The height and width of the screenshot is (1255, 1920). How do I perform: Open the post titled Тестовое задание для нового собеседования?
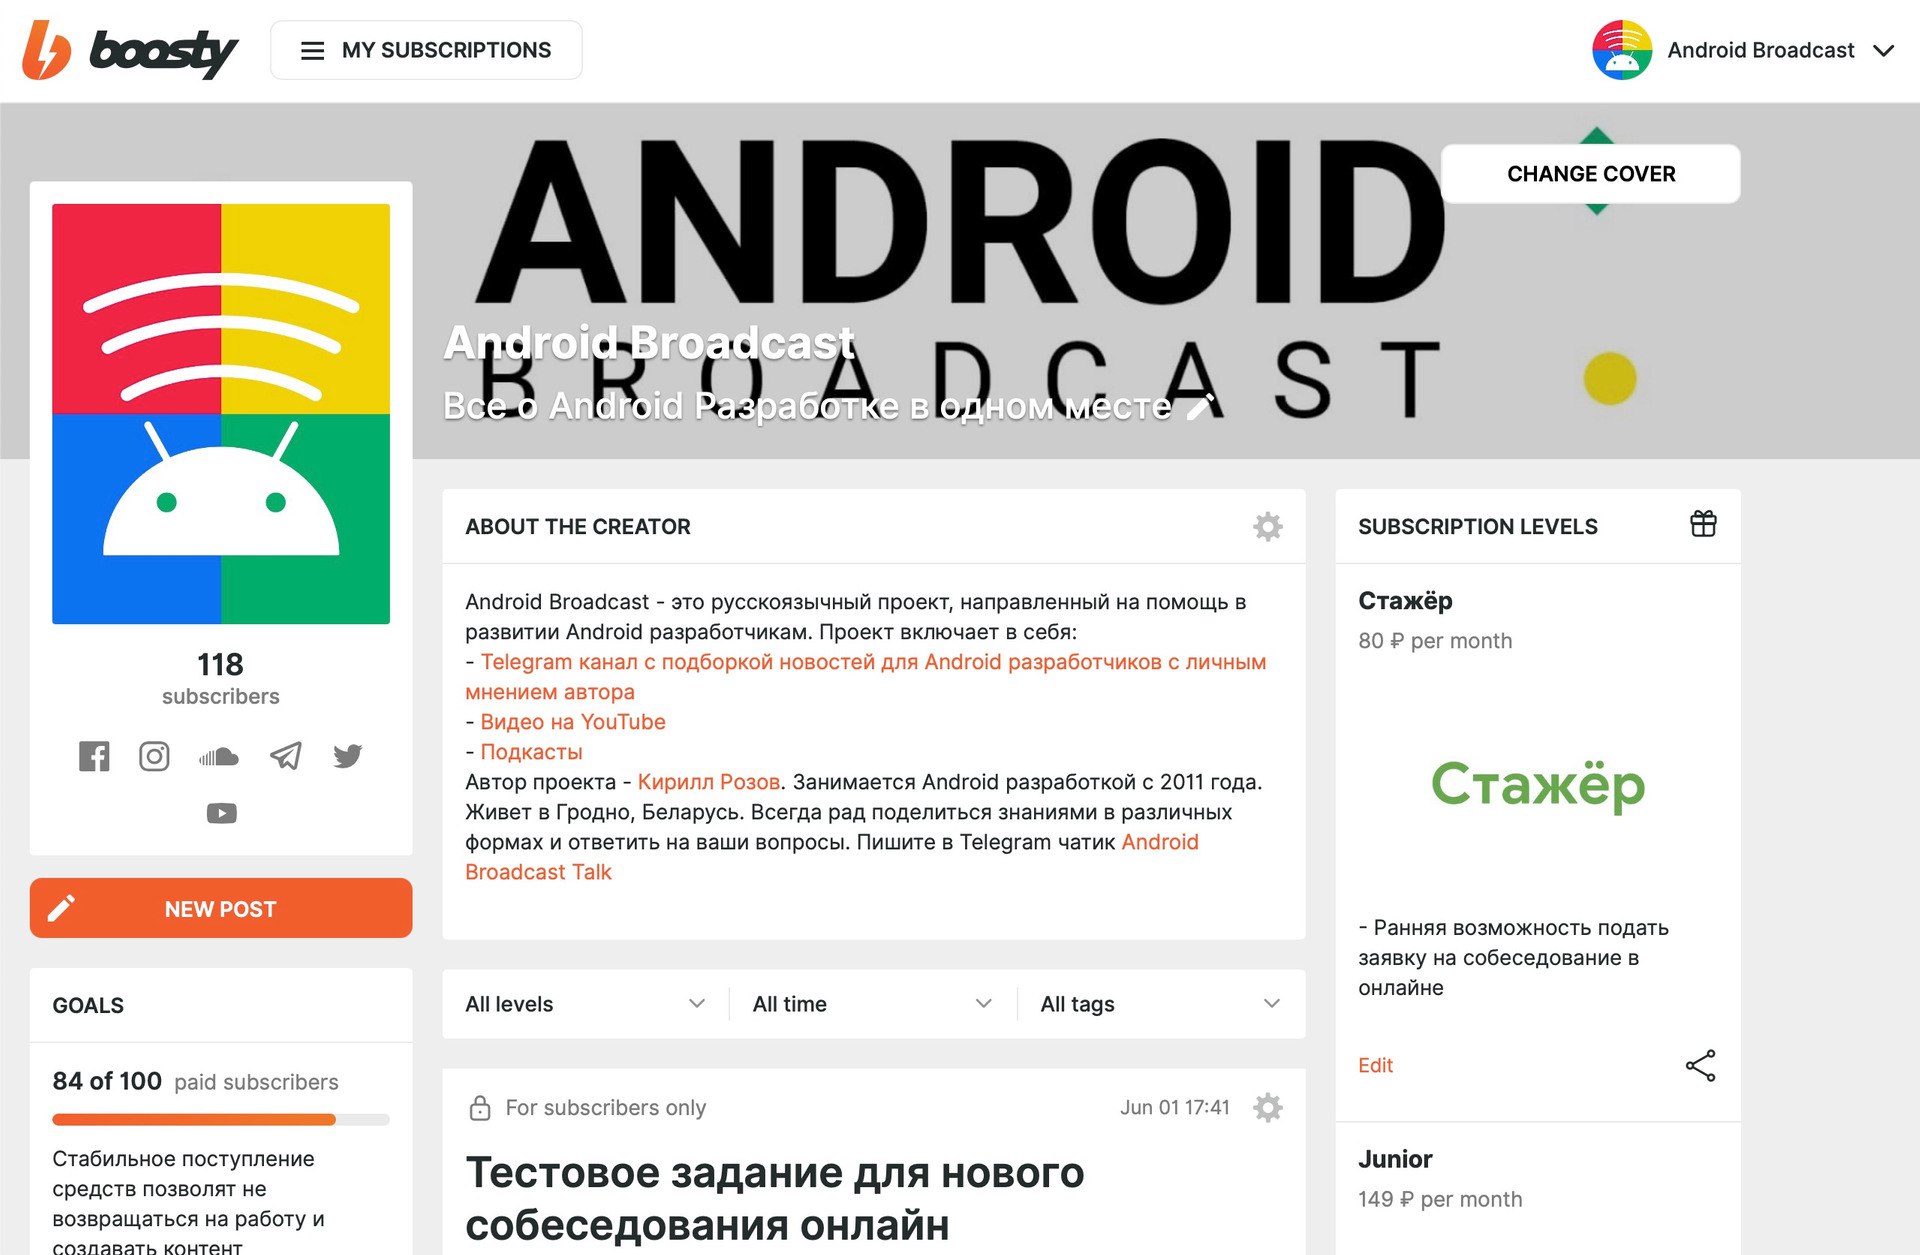pyautogui.click(x=774, y=1198)
